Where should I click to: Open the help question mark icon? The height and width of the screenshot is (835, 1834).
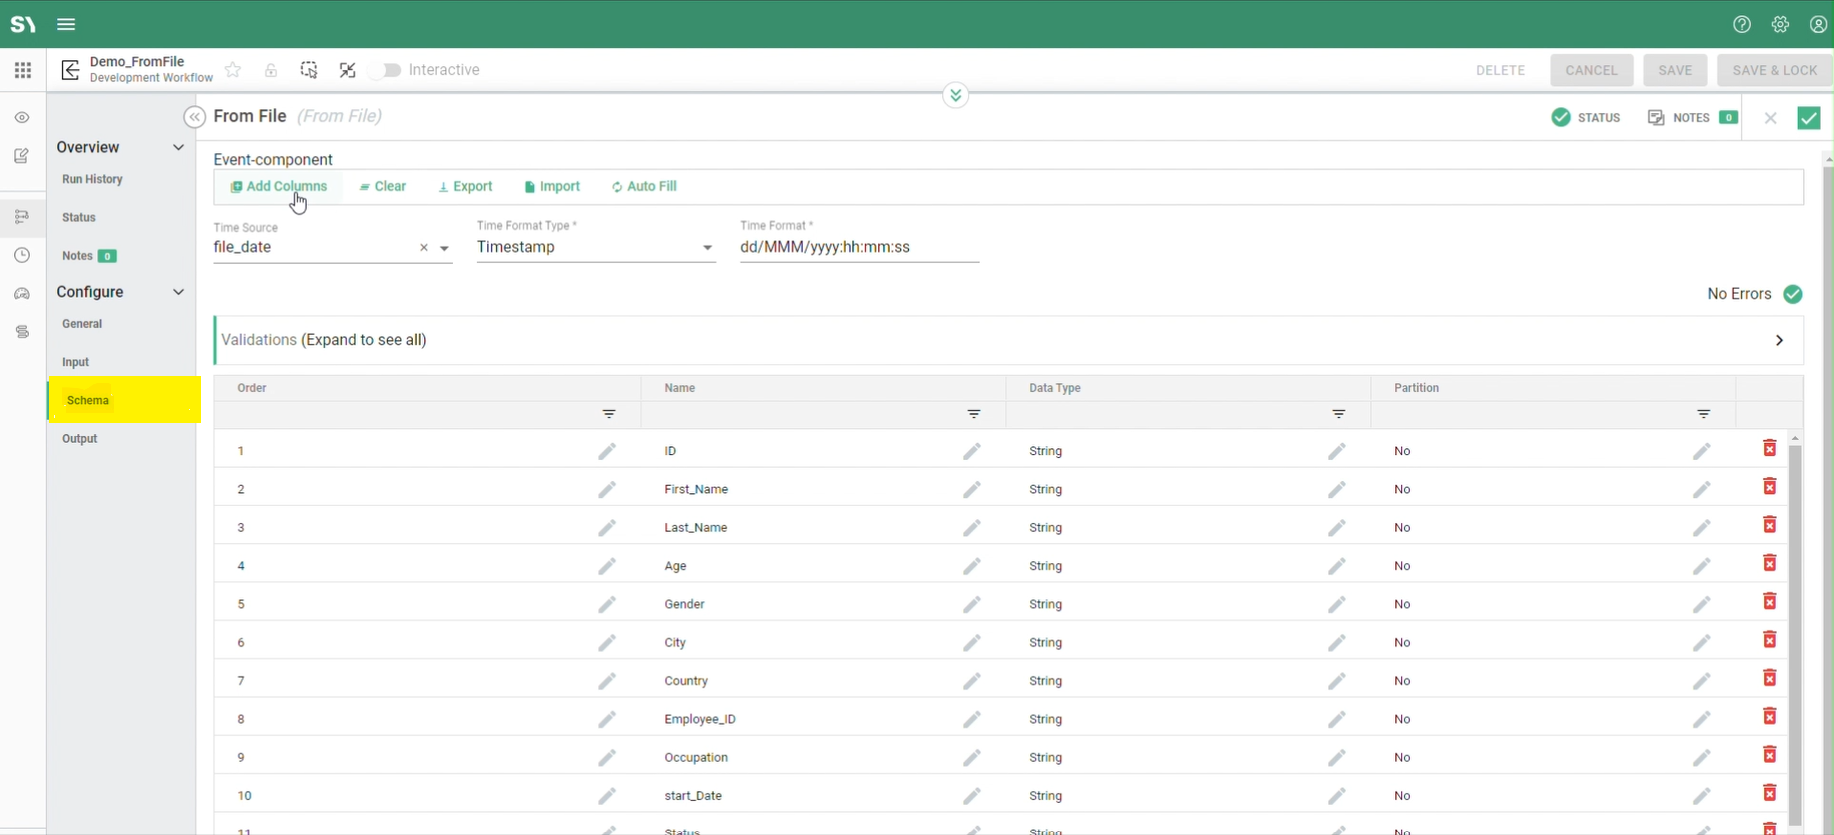[x=1742, y=24]
